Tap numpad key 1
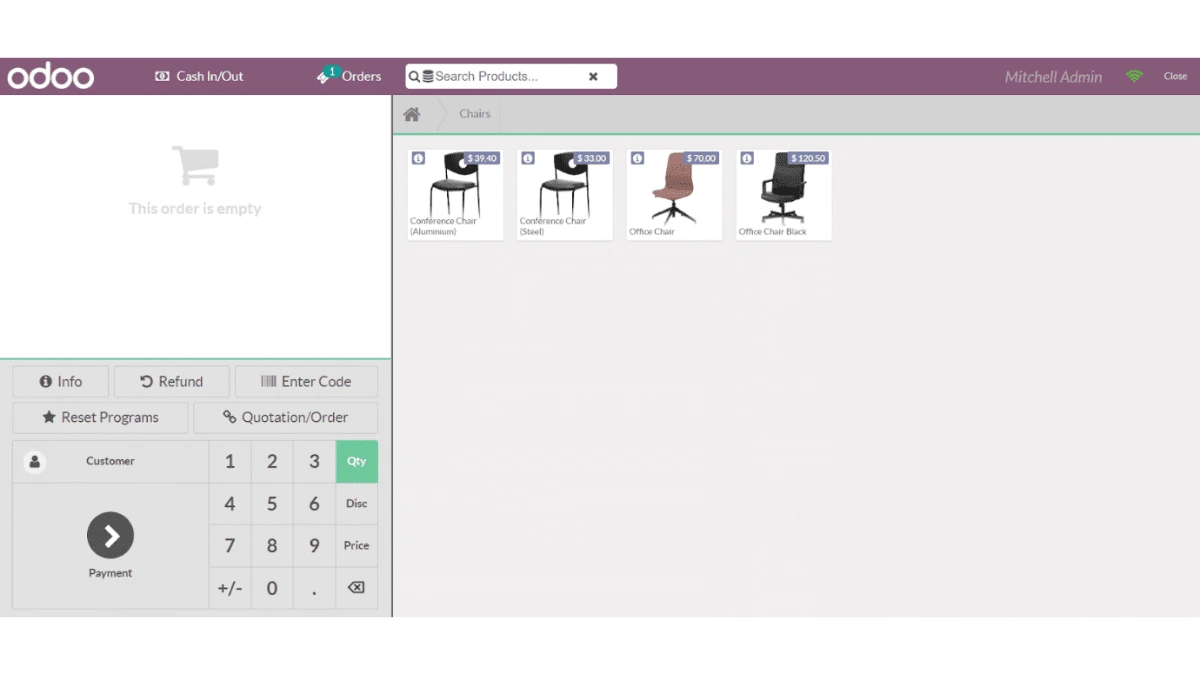The image size is (1200, 675). pos(230,461)
